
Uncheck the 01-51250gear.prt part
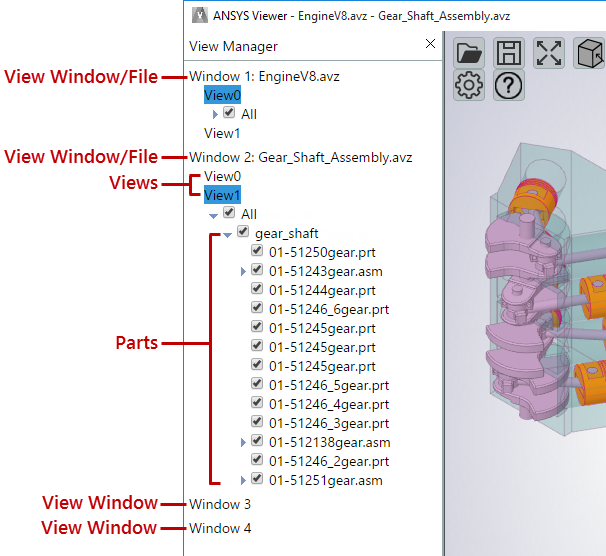click(257, 251)
